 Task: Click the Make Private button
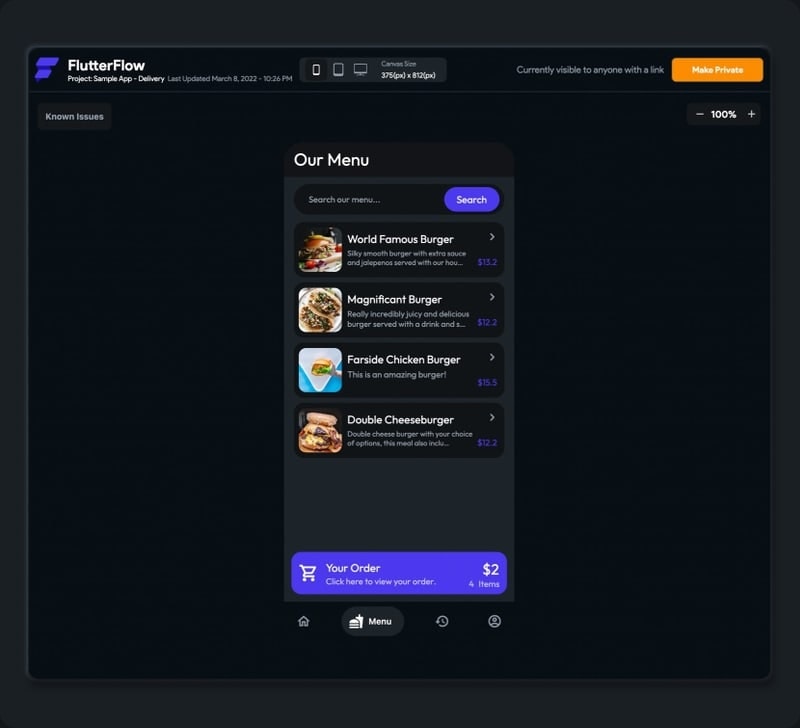click(x=718, y=69)
